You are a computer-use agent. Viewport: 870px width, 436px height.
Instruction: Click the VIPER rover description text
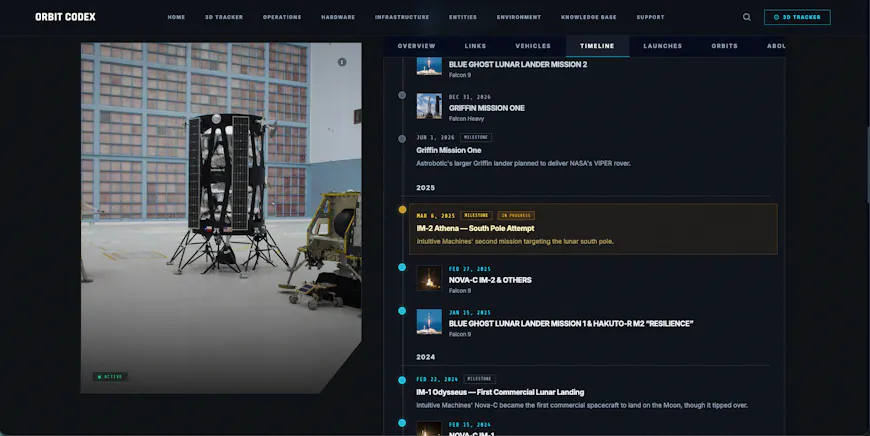(x=523, y=164)
